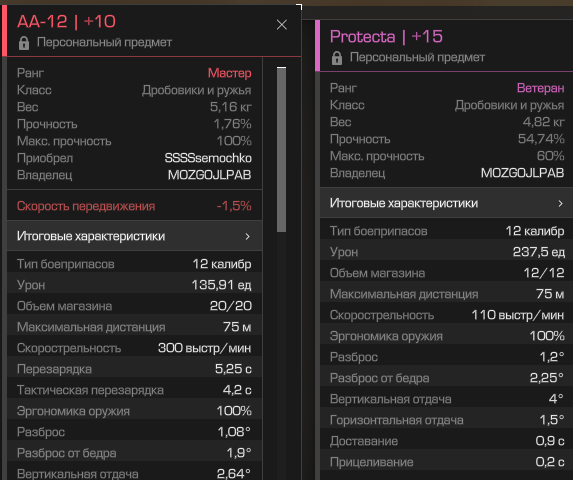Click the 54,74% durability value
The width and height of the screenshot is (573, 480).
pyautogui.click(x=541, y=139)
